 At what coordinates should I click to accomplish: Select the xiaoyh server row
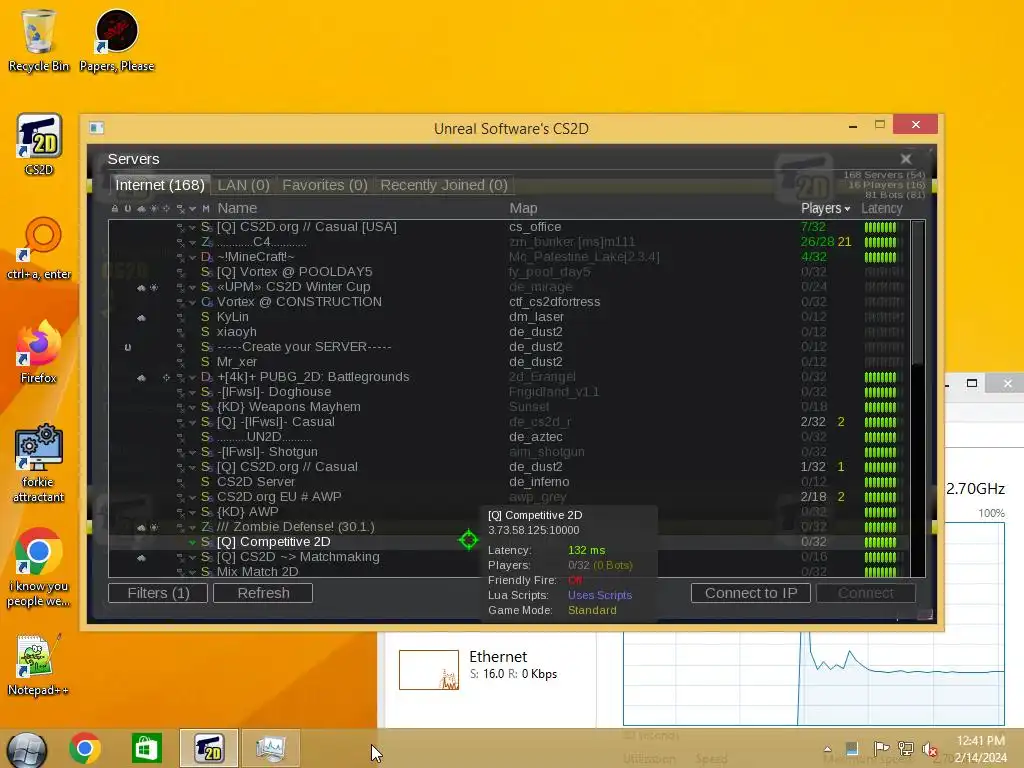coord(507,332)
